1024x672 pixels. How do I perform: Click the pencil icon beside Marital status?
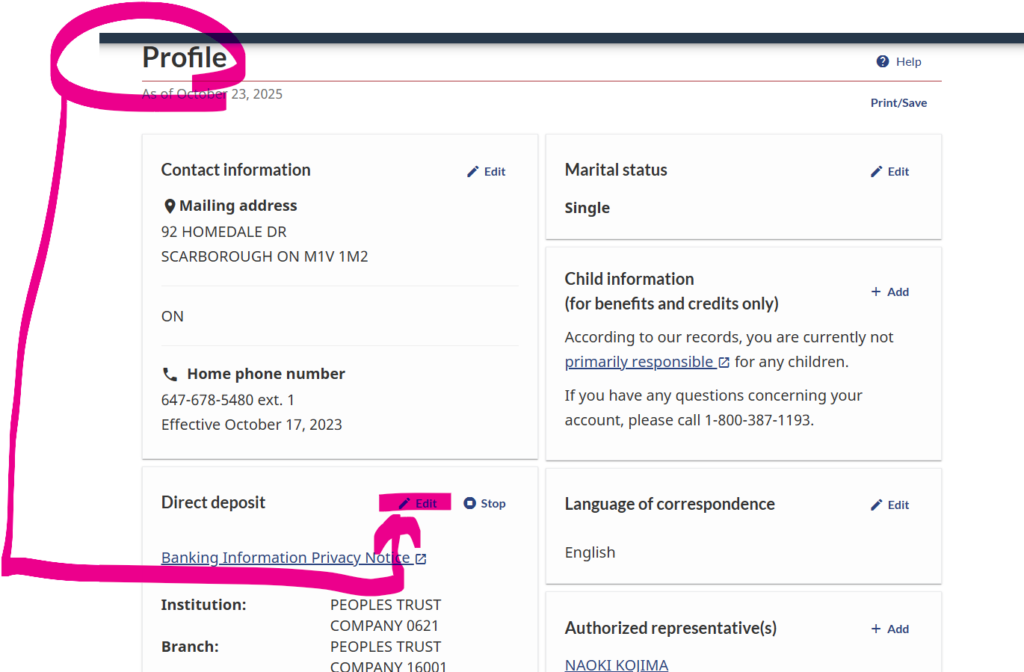(x=876, y=172)
